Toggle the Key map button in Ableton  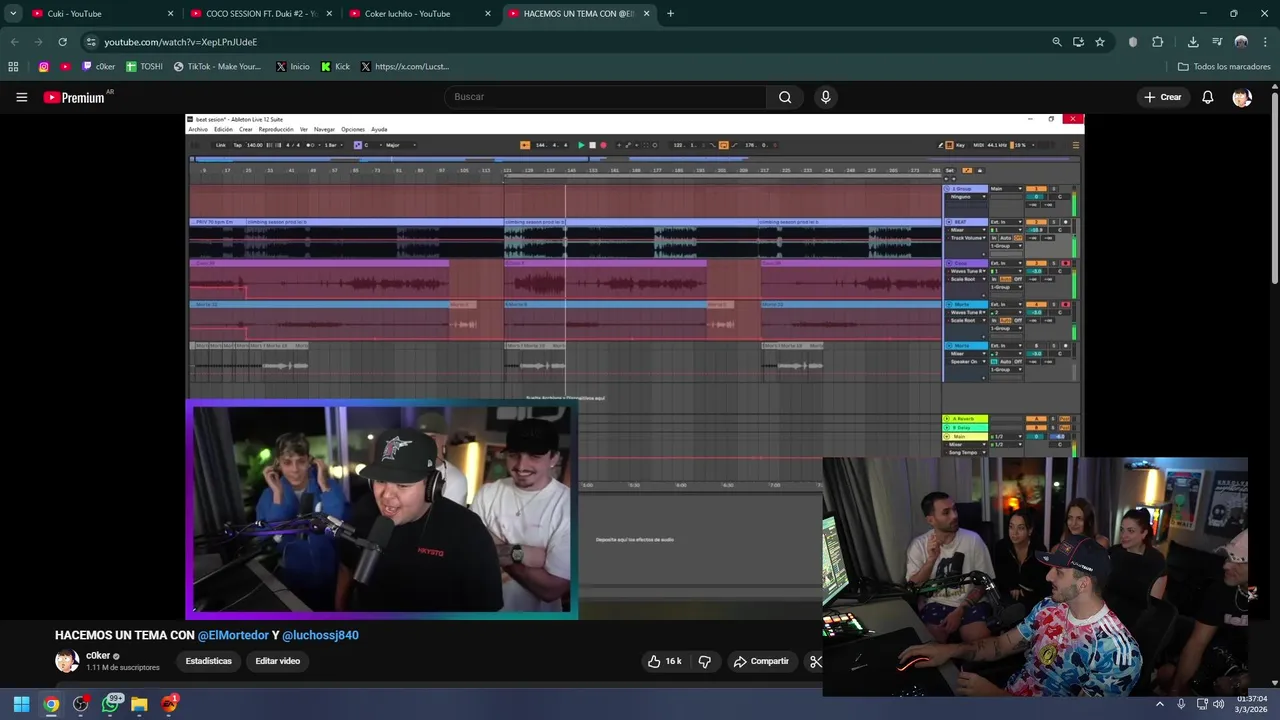[960, 145]
